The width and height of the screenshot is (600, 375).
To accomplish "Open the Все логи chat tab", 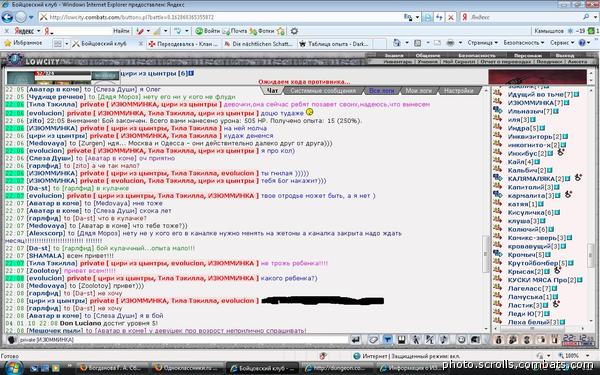I will pyautogui.click(x=382, y=91).
